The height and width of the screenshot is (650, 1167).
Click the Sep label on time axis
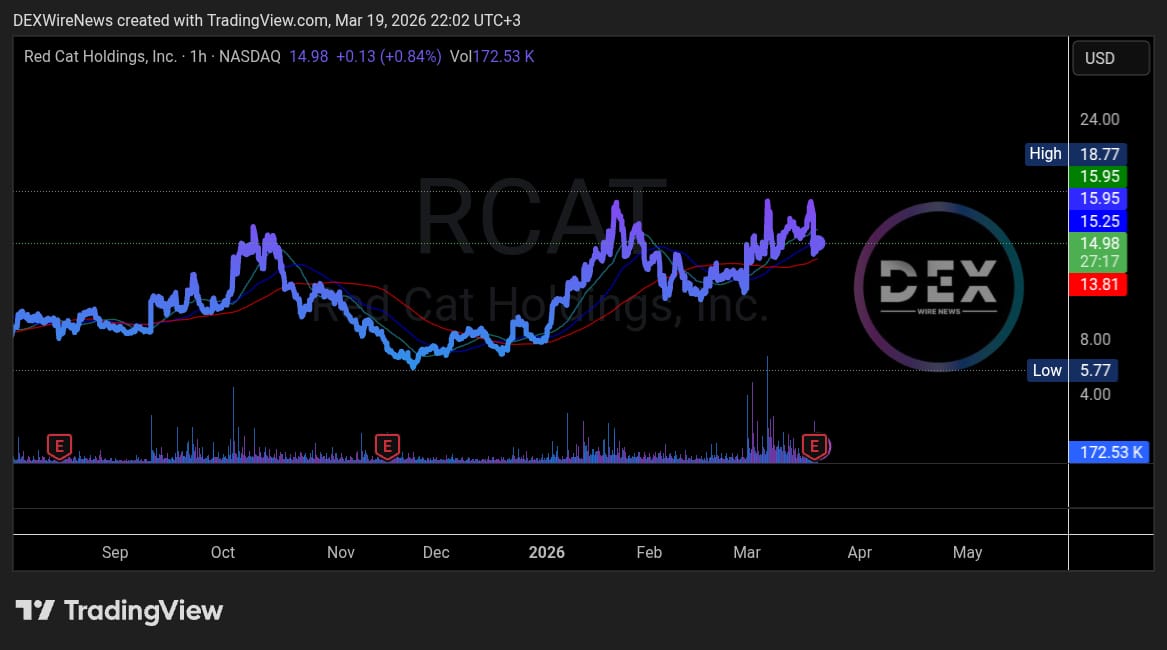[x=115, y=552]
